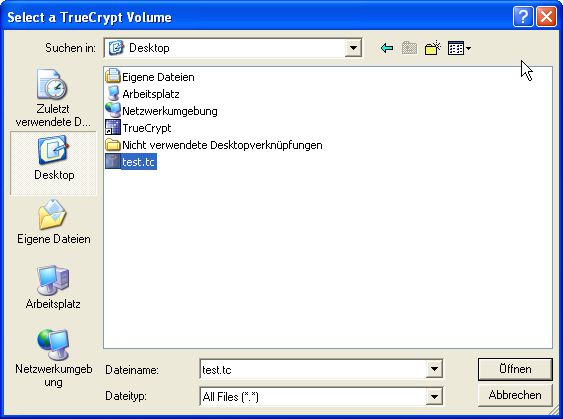Viewport: 563px width, 419px height.
Task: Click the dialog's resize grip corner
Action: click(x=553, y=410)
